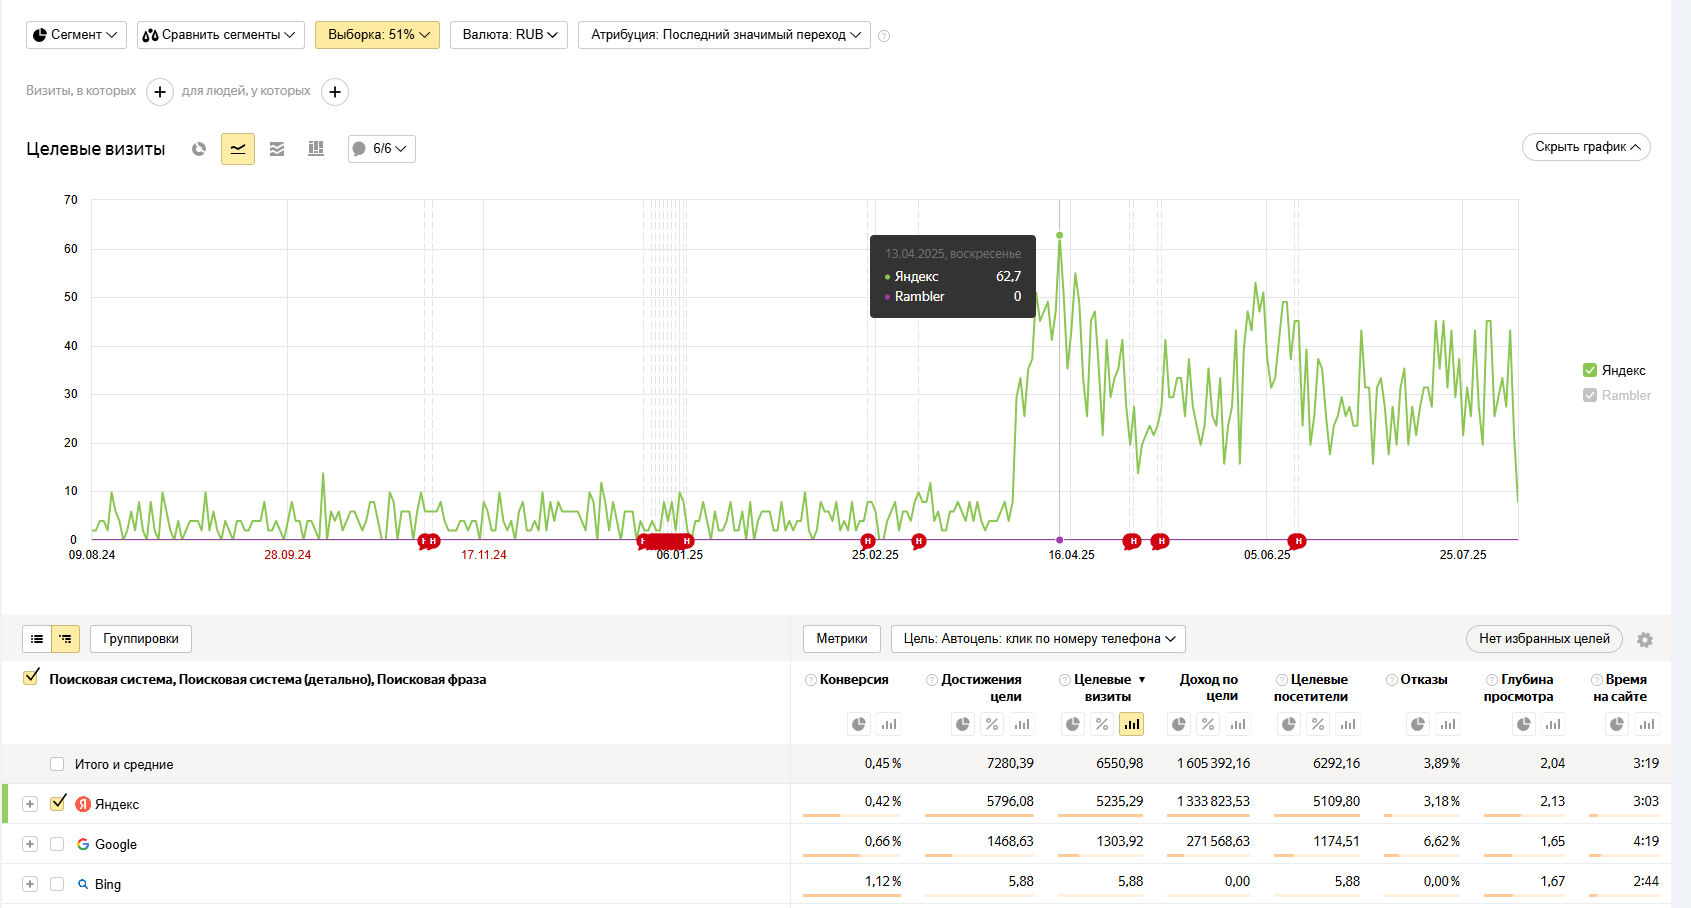
Task: Show tree table view
Action: coord(65,639)
